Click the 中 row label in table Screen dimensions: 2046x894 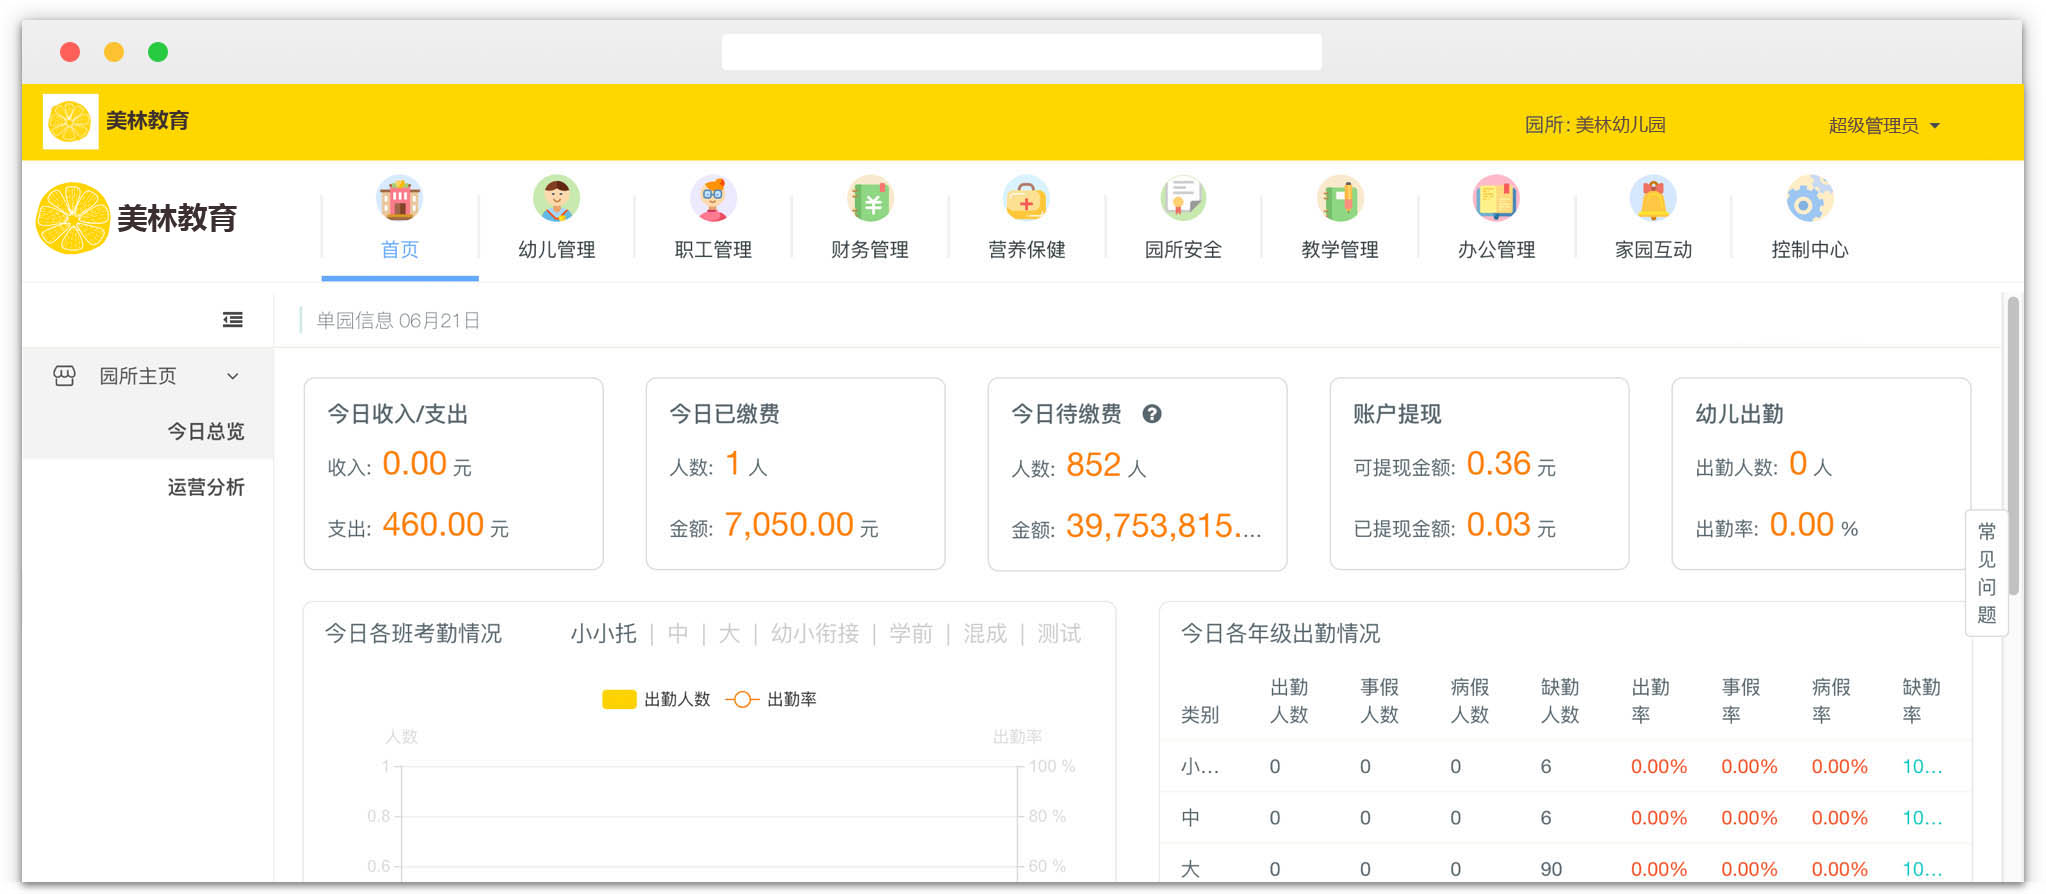[1190, 818]
